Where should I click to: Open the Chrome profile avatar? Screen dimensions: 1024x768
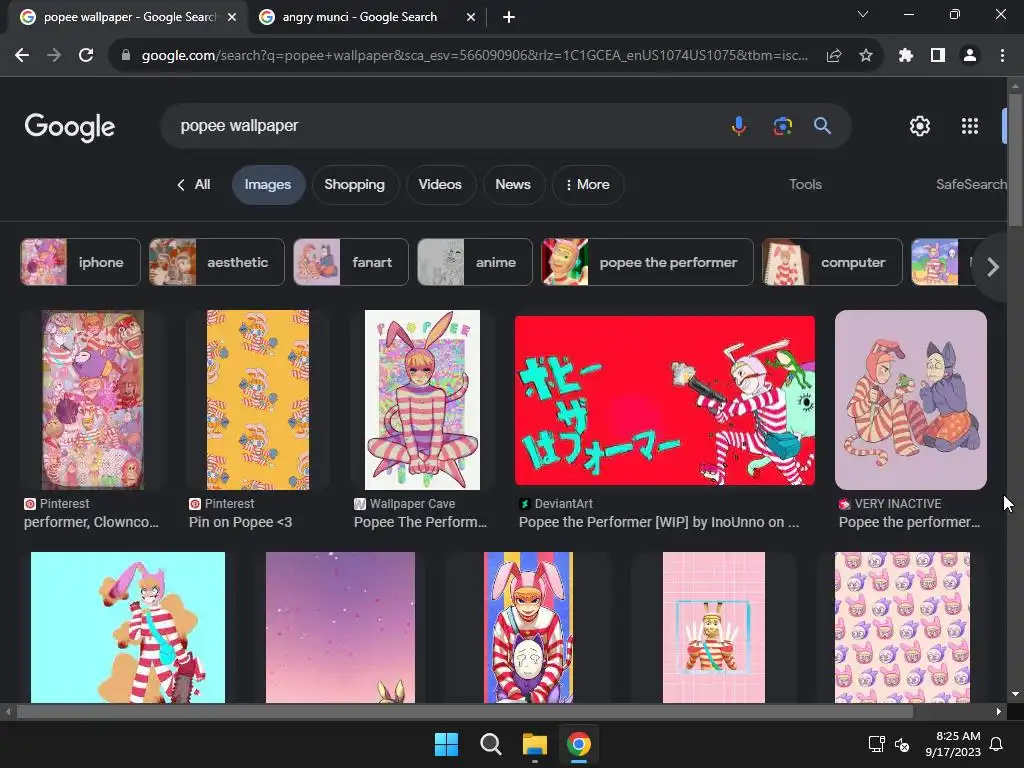click(x=970, y=56)
